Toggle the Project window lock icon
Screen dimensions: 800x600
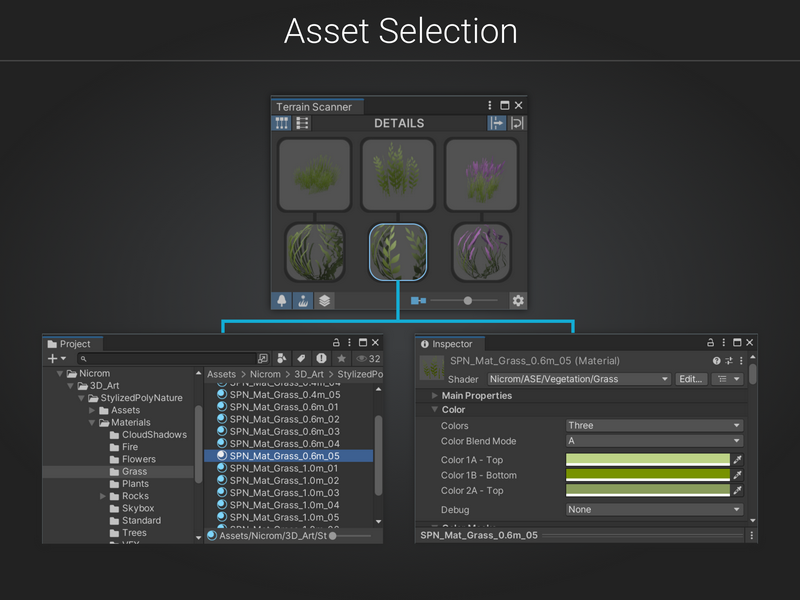click(336, 342)
